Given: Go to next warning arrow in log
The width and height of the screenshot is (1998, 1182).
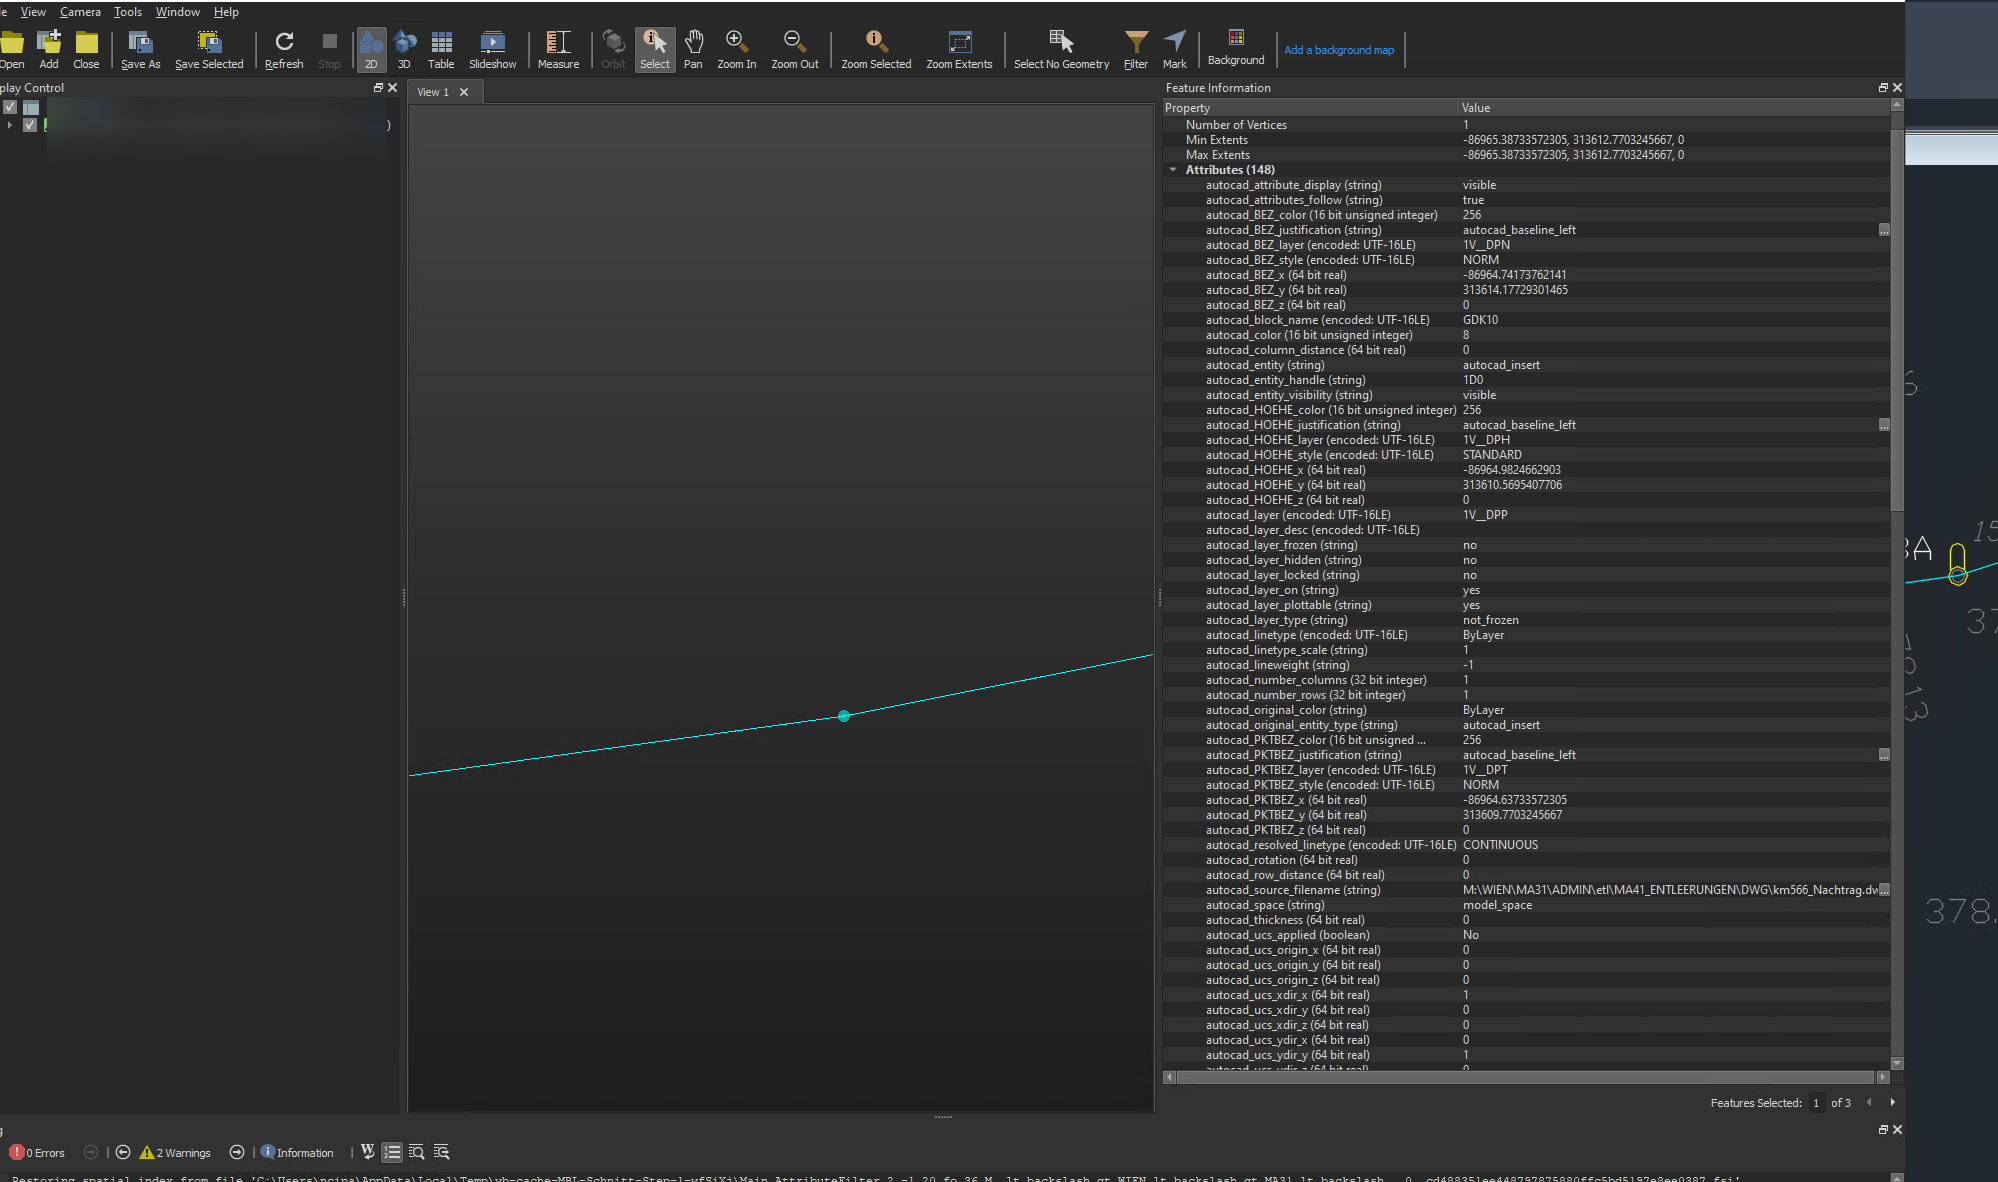Looking at the screenshot, I should pyautogui.click(x=237, y=1152).
